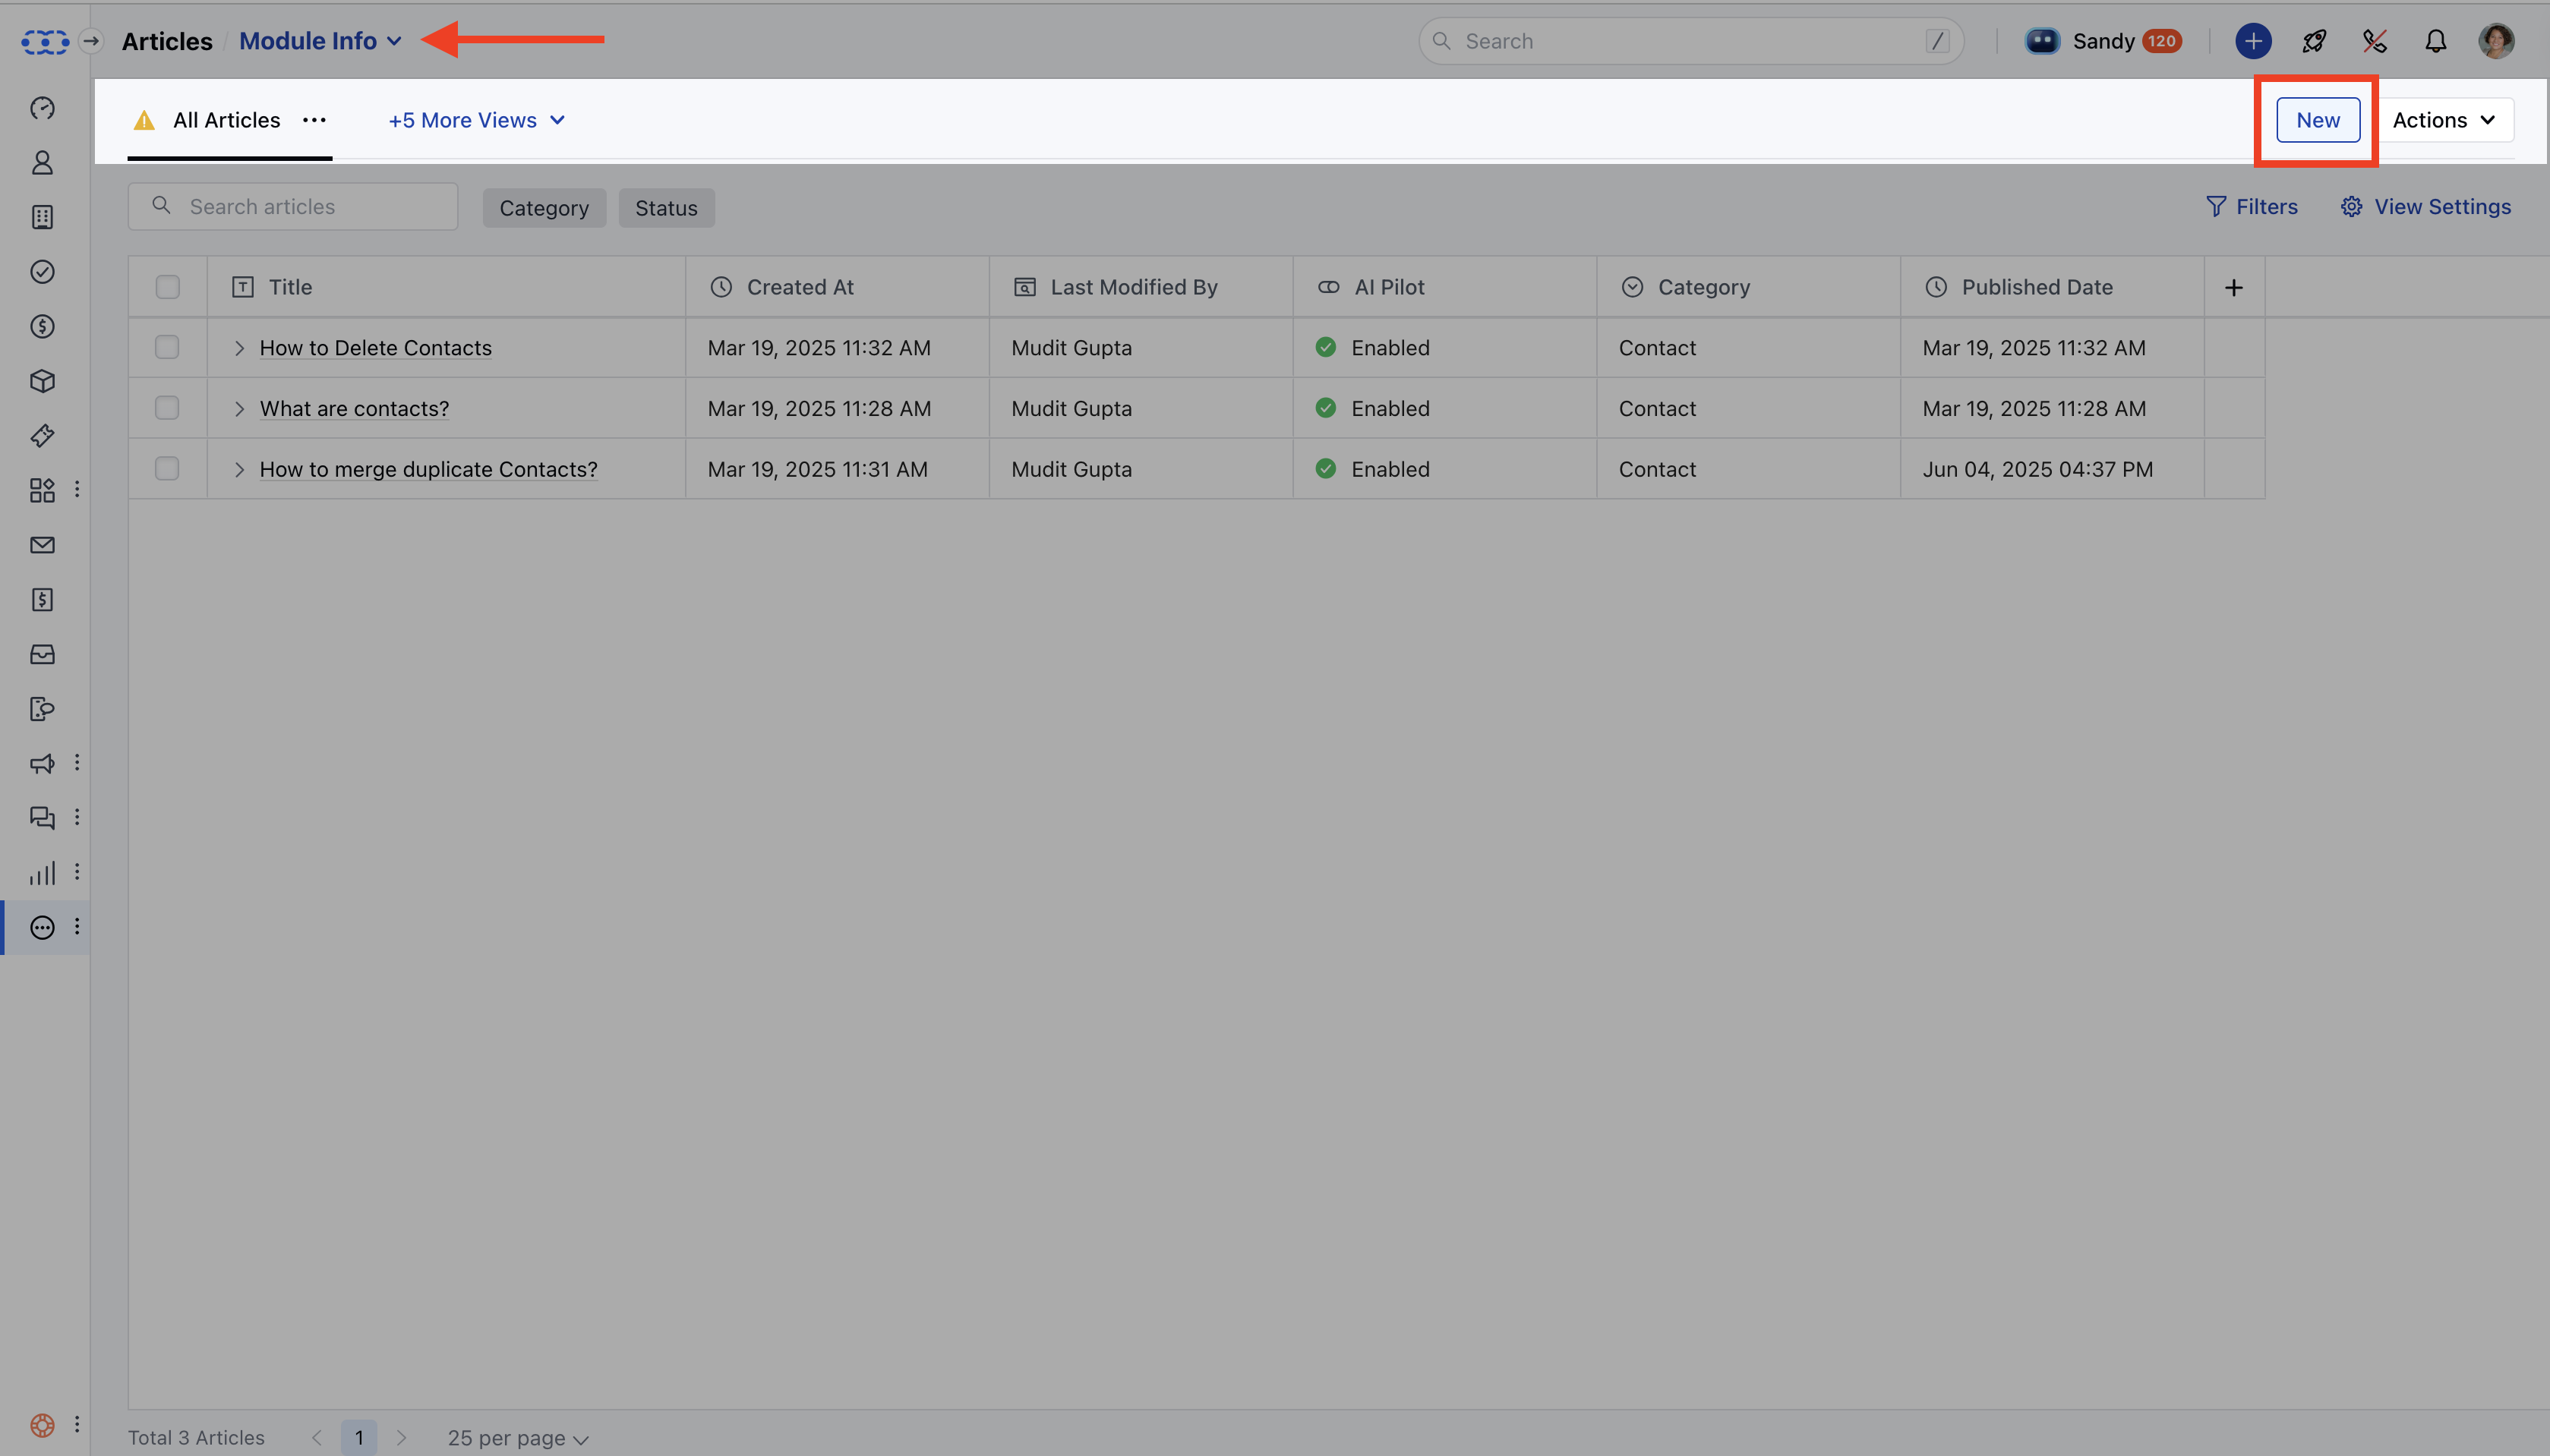The width and height of the screenshot is (2550, 1456).
Task: Open the email envelope sidebar icon
Action: click(x=42, y=545)
